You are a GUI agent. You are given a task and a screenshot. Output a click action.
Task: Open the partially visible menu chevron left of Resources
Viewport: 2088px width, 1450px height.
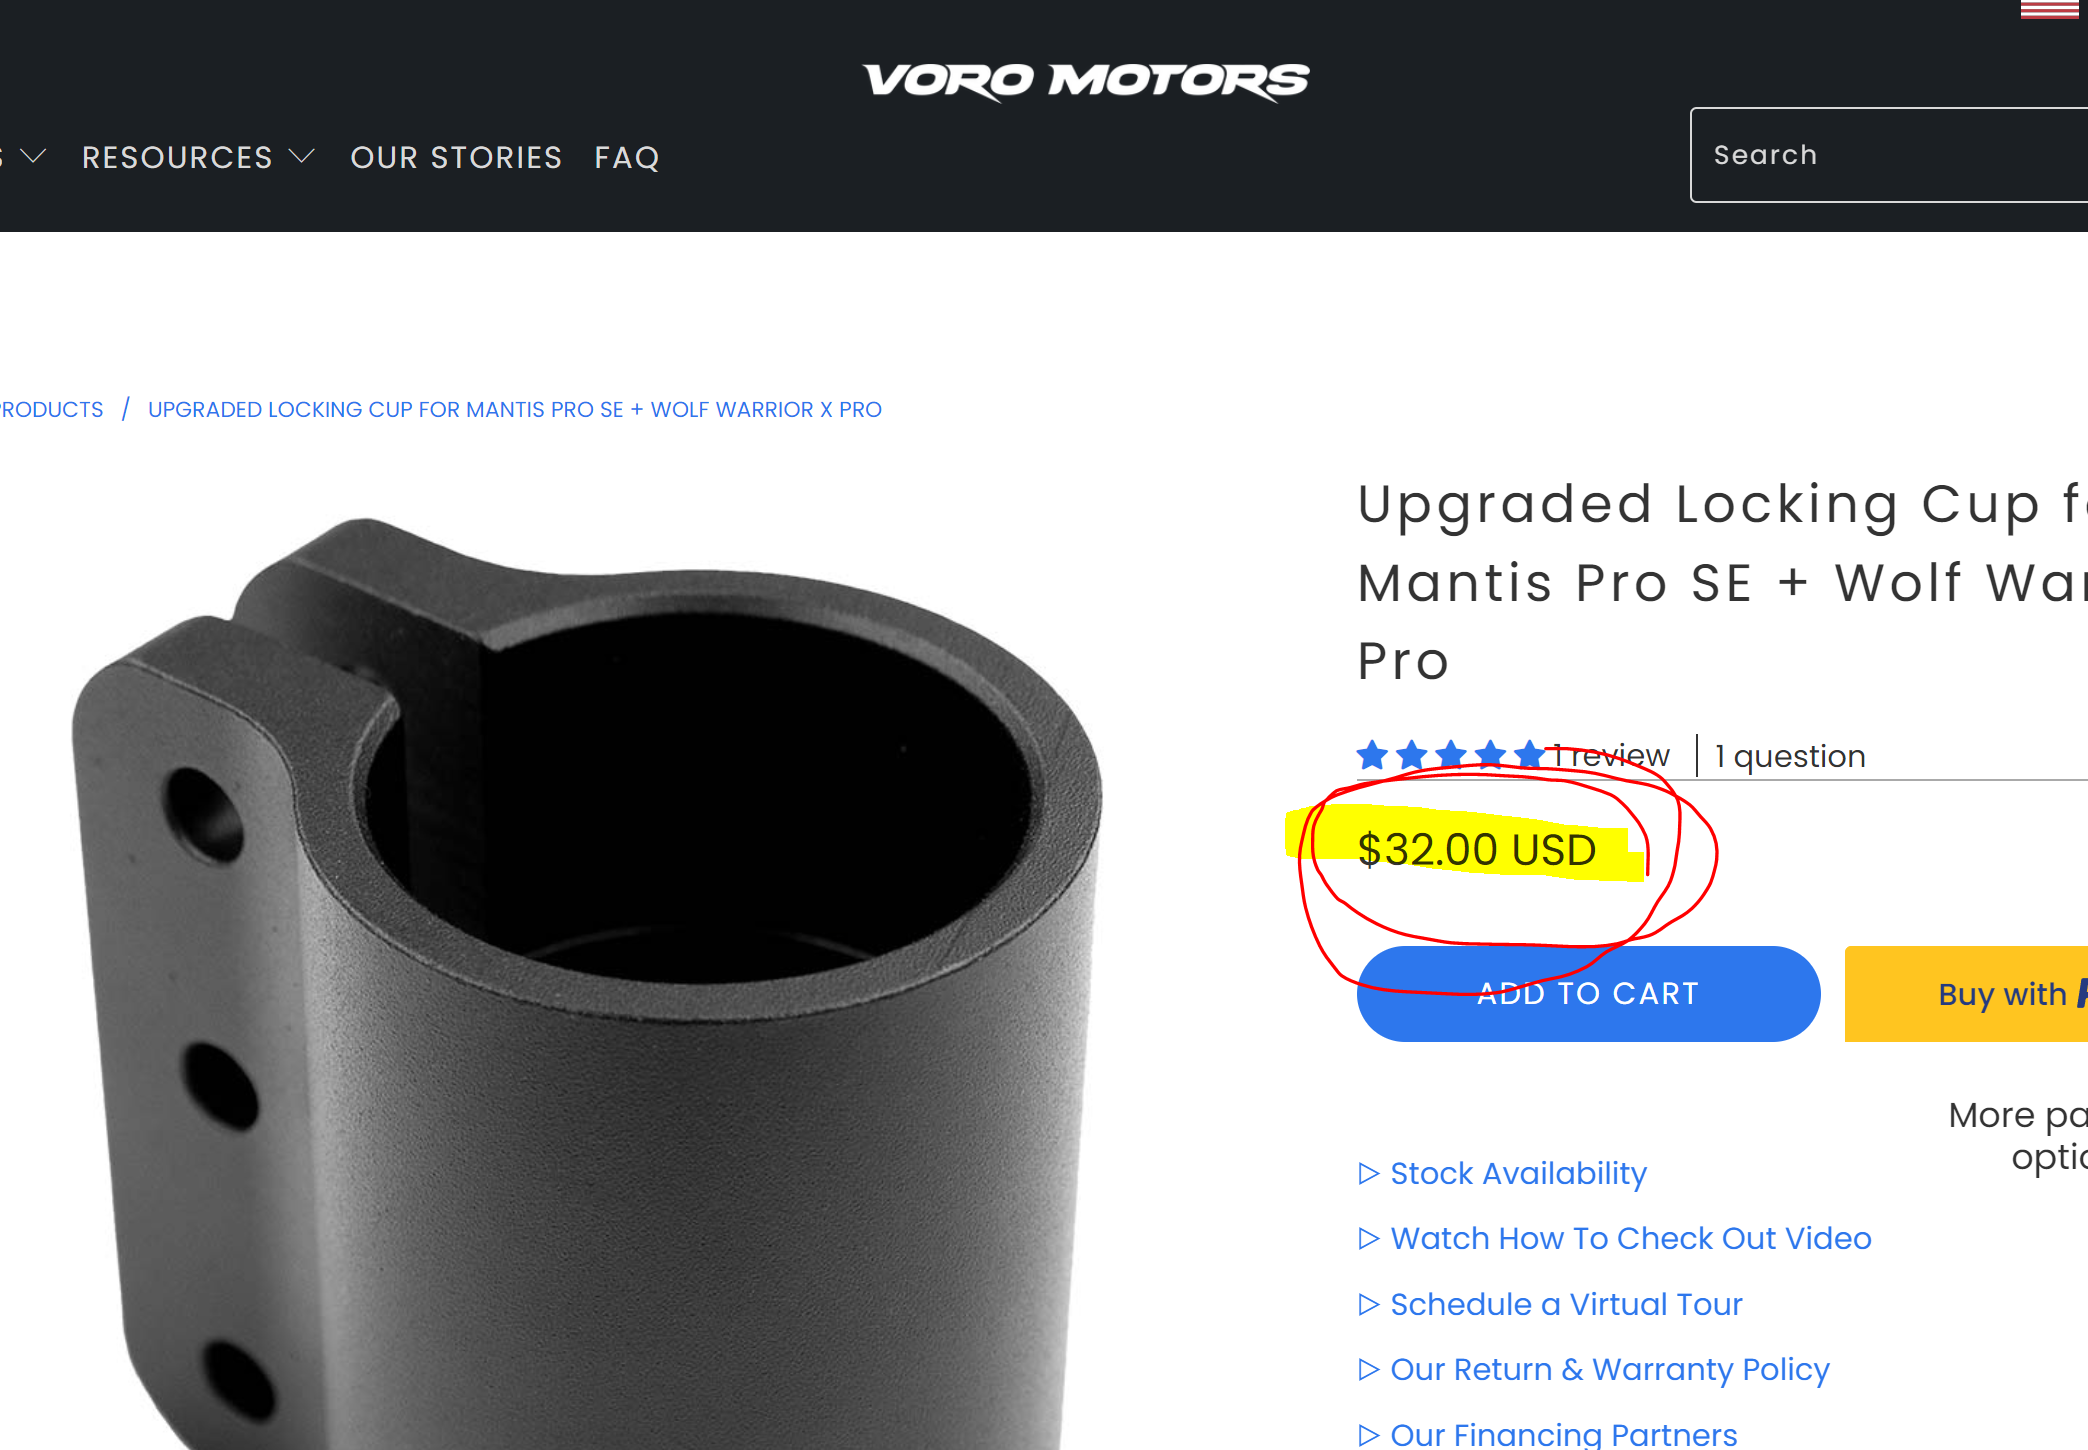tap(33, 157)
